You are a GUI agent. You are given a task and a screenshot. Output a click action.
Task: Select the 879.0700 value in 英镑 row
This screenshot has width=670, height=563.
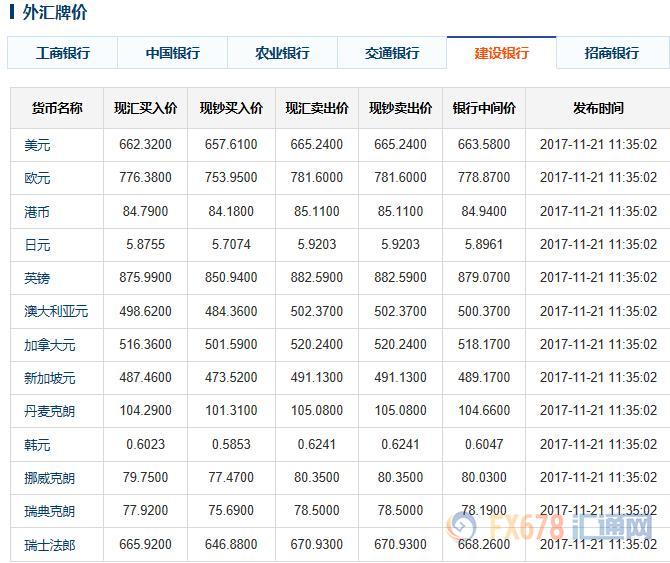(x=484, y=277)
